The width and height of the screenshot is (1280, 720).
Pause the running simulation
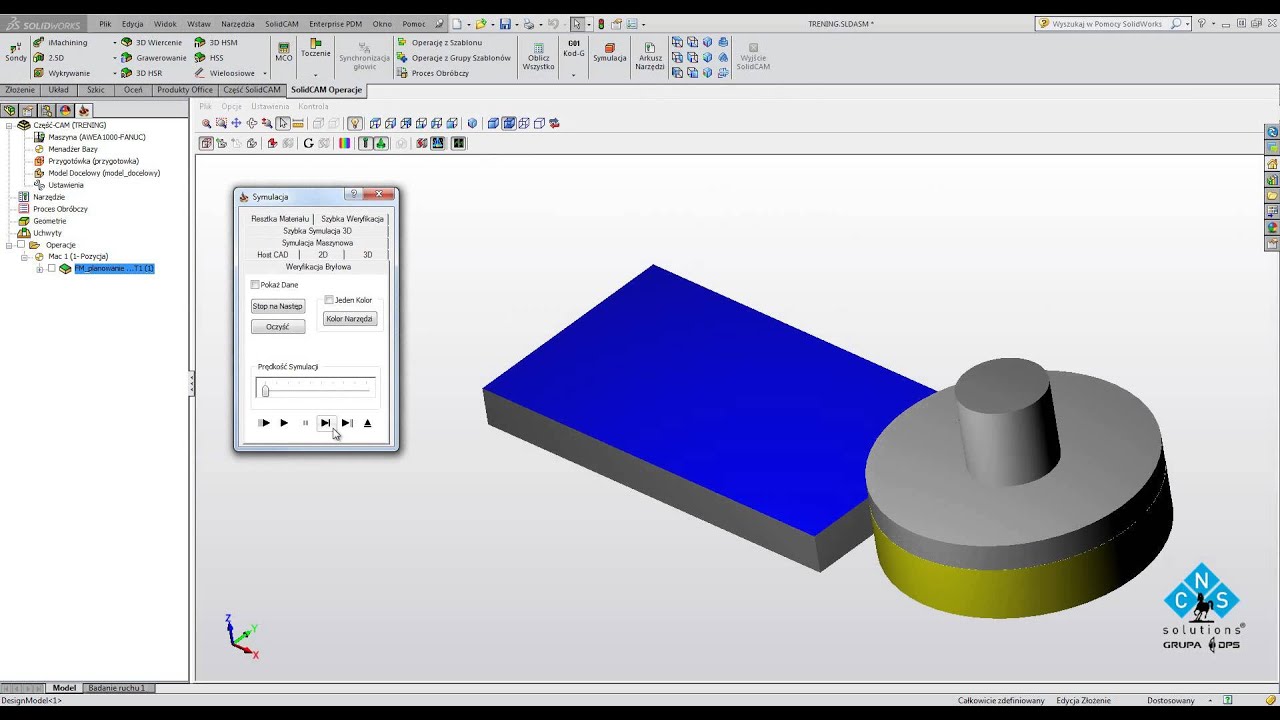click(x=305, y=423)
